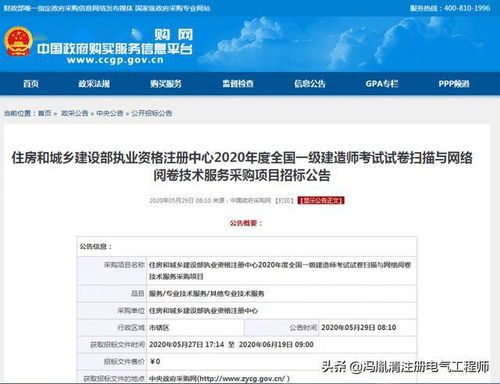
Task: Click breadcrumb link 中央公告
Action: [110, 113]
